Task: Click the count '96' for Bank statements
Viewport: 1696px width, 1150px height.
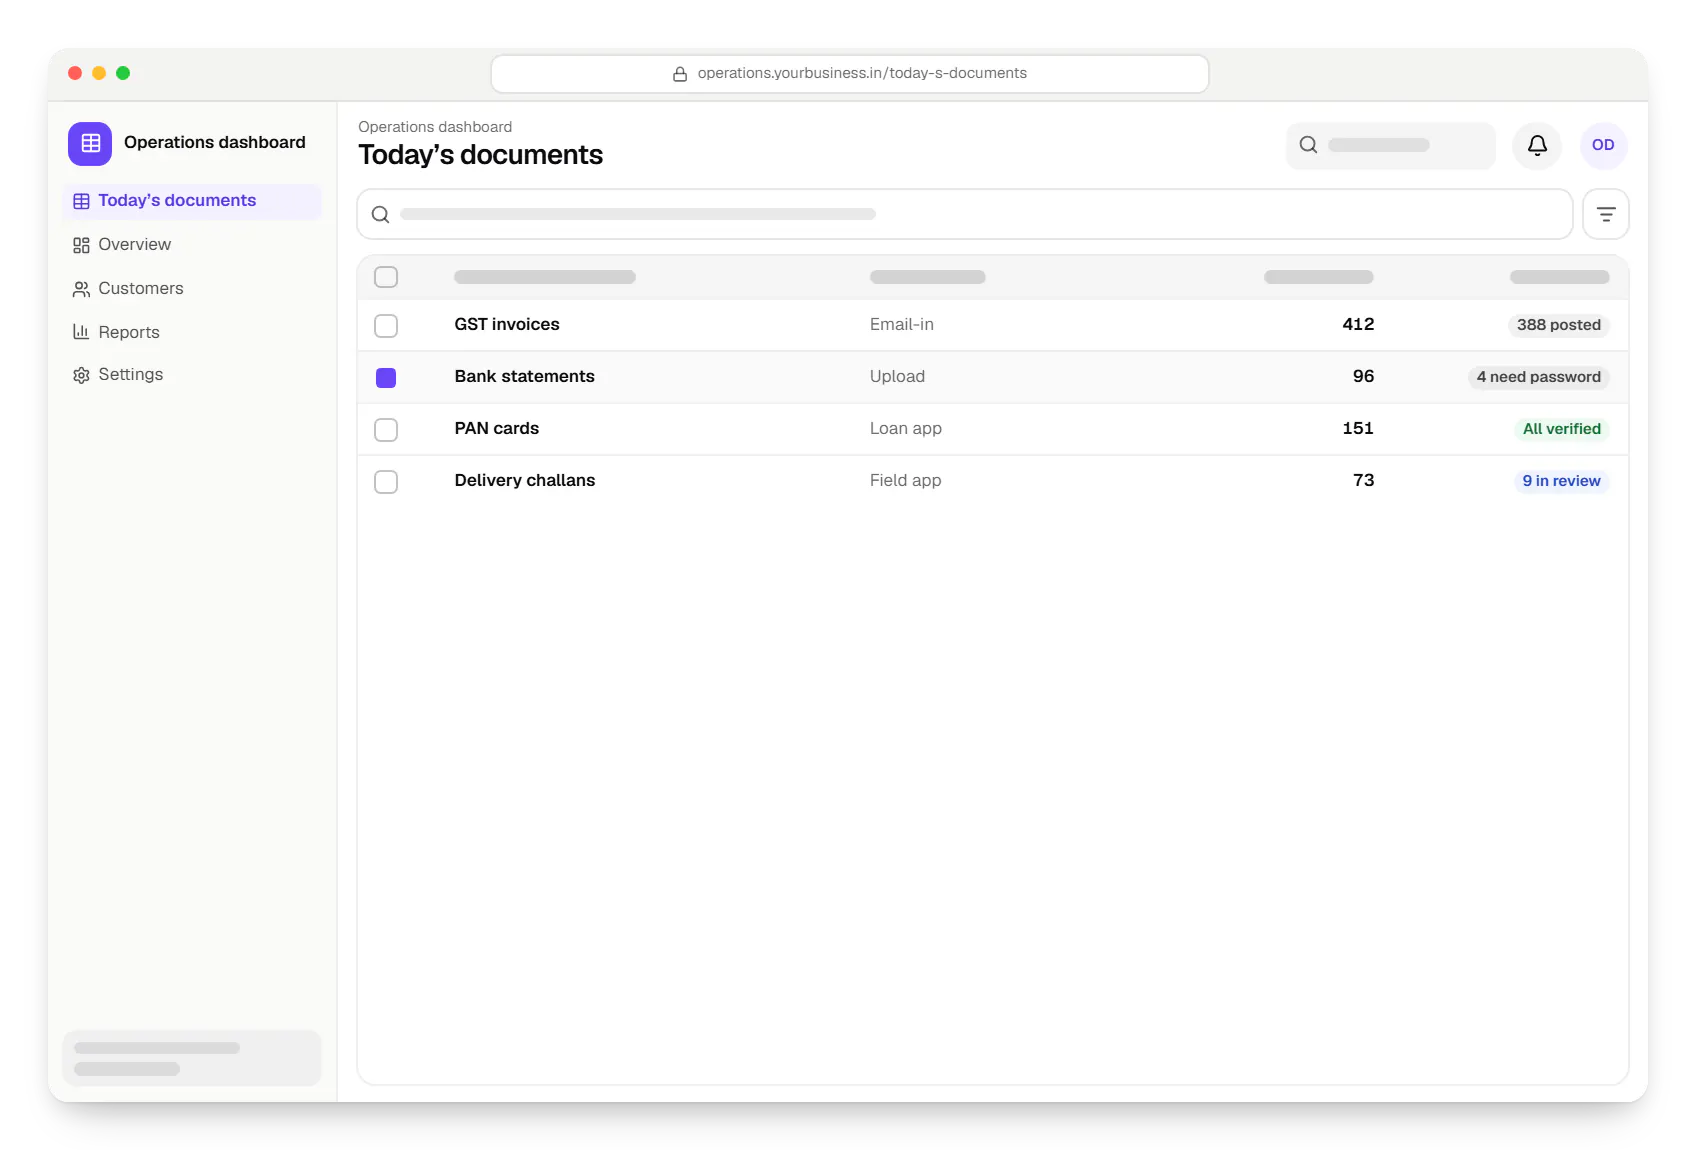Action: tap(1364, 376)
